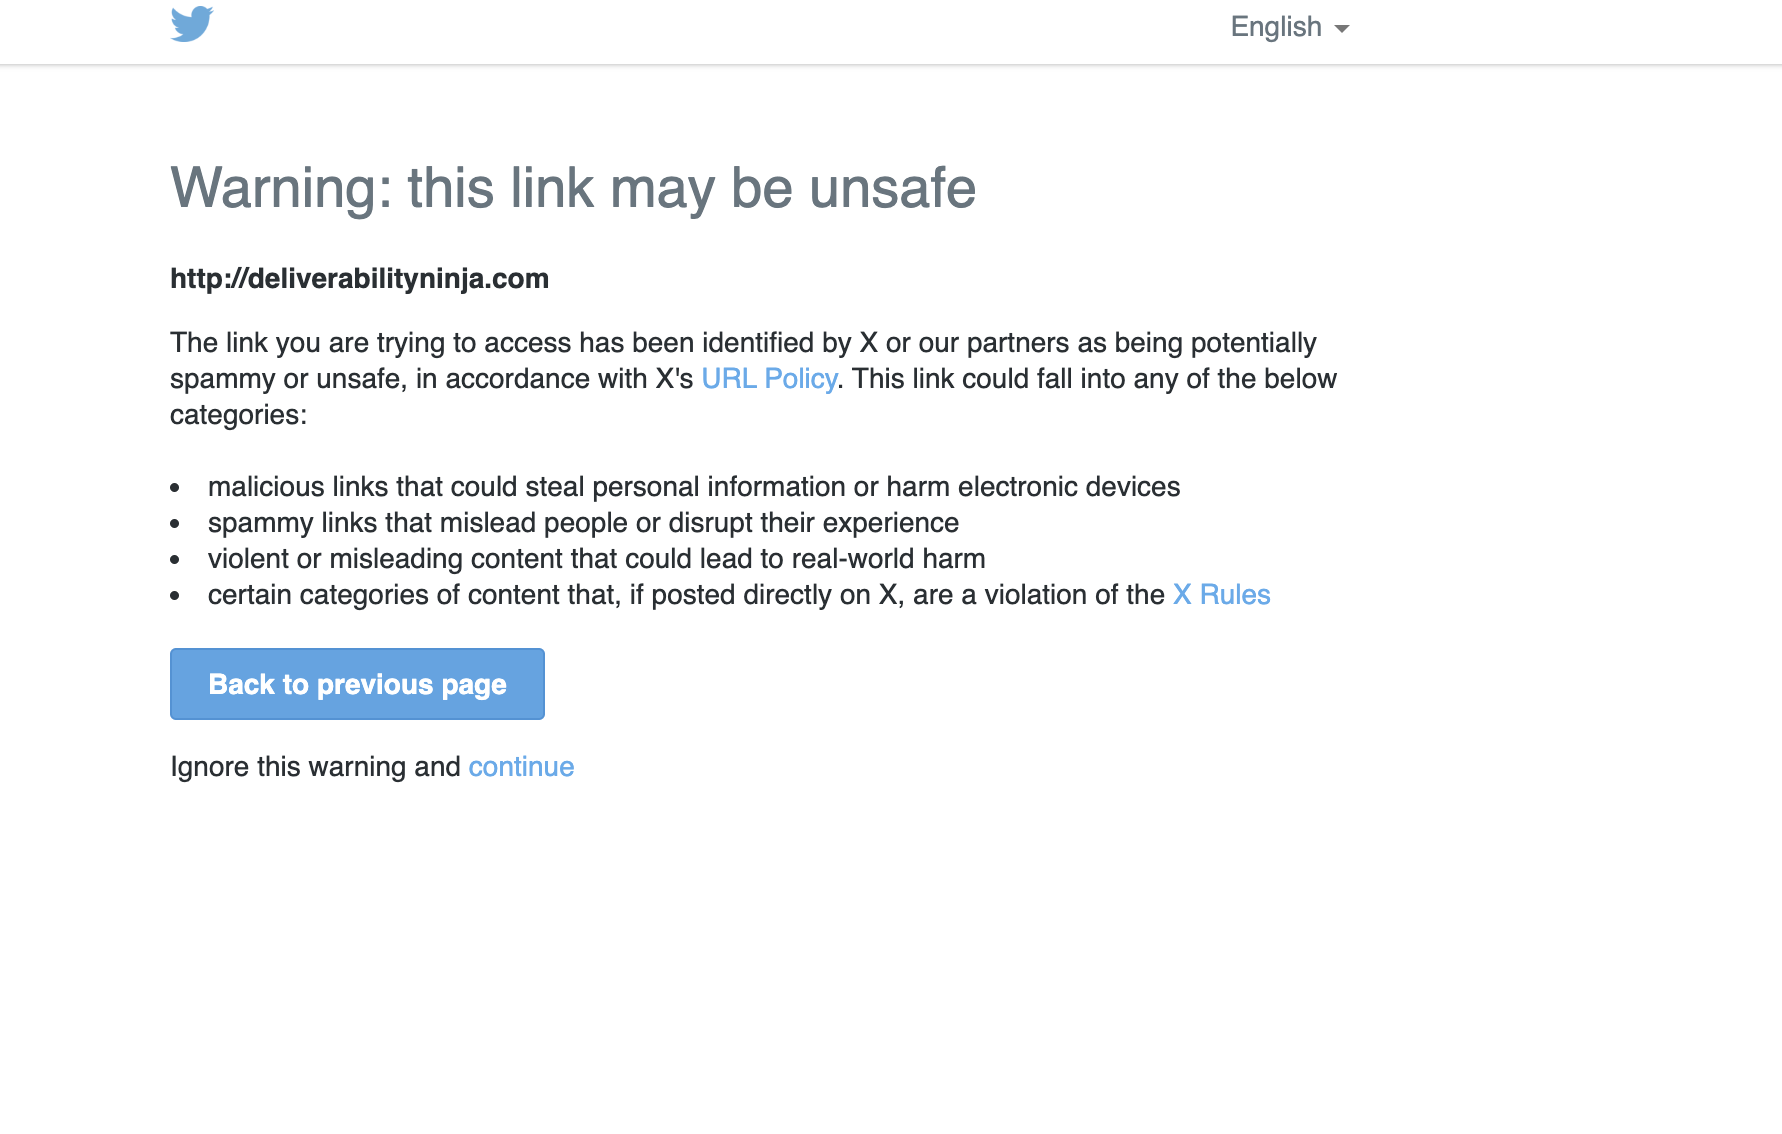Image resolution: width=1782 pixels, height=1134 pixels.
Task: Click the 'Warning: this link may be unsafe' heading
Action: [573, 188]
